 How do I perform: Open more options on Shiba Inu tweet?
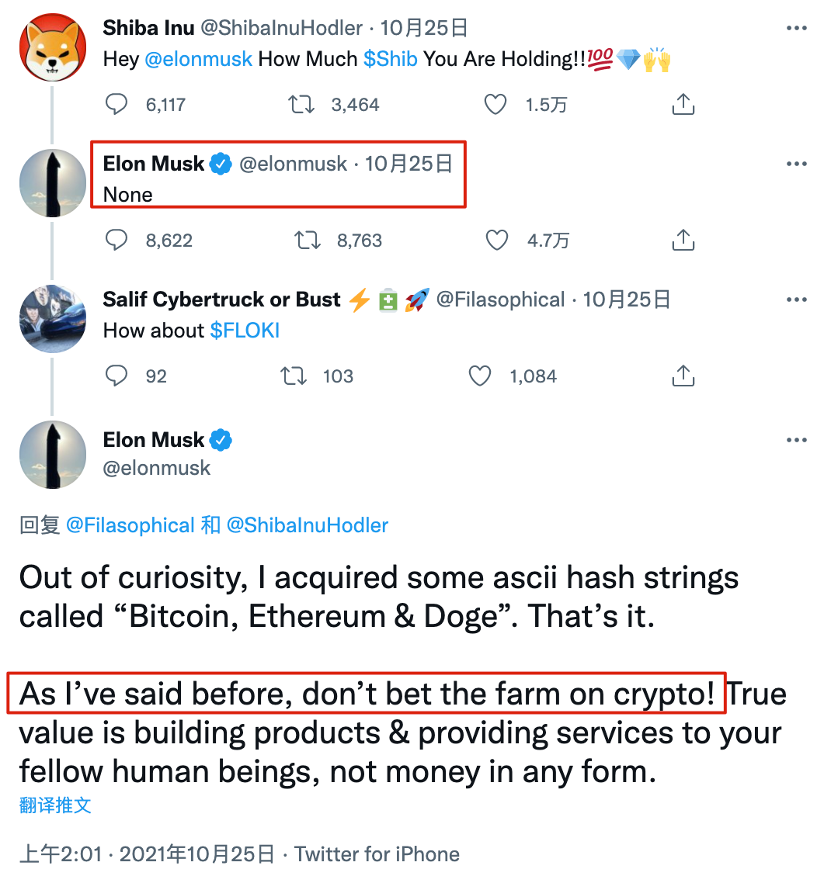coord(796,28)
